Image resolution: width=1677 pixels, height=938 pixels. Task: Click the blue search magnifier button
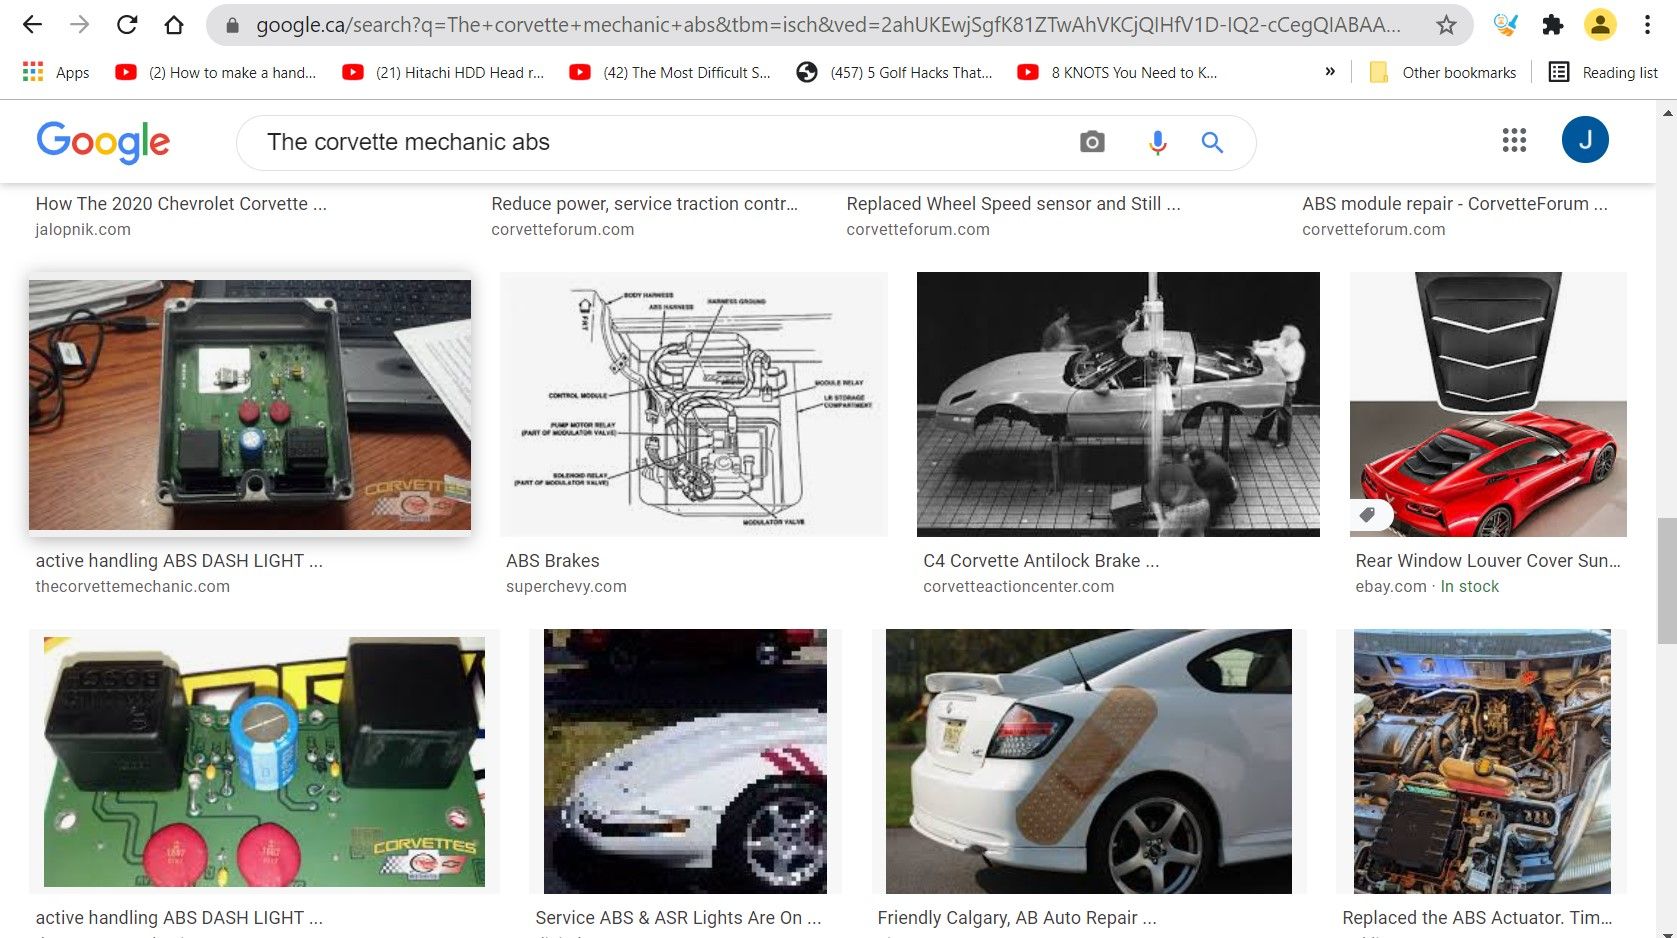click(x=1212, y=142)
